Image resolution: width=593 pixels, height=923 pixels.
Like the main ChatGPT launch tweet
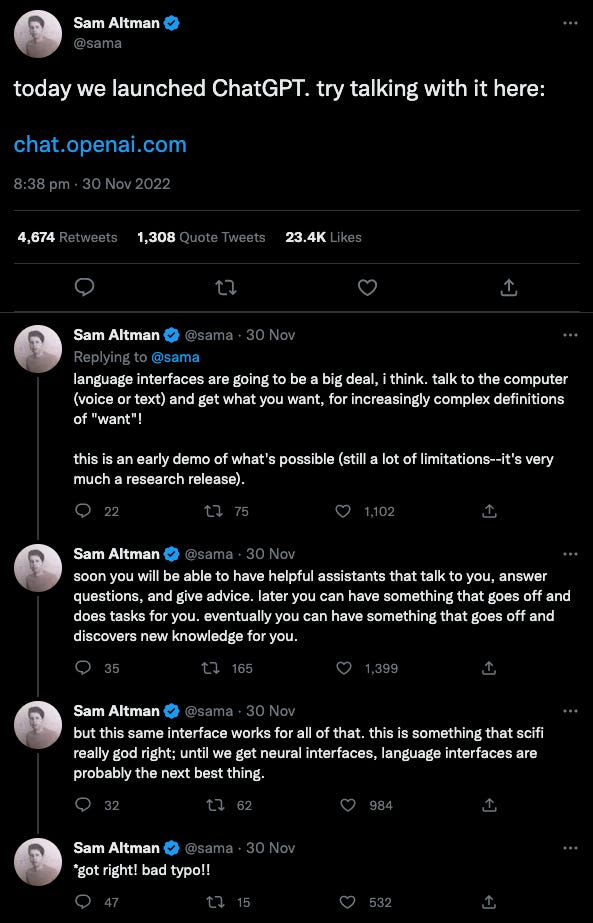pos(367,287)
